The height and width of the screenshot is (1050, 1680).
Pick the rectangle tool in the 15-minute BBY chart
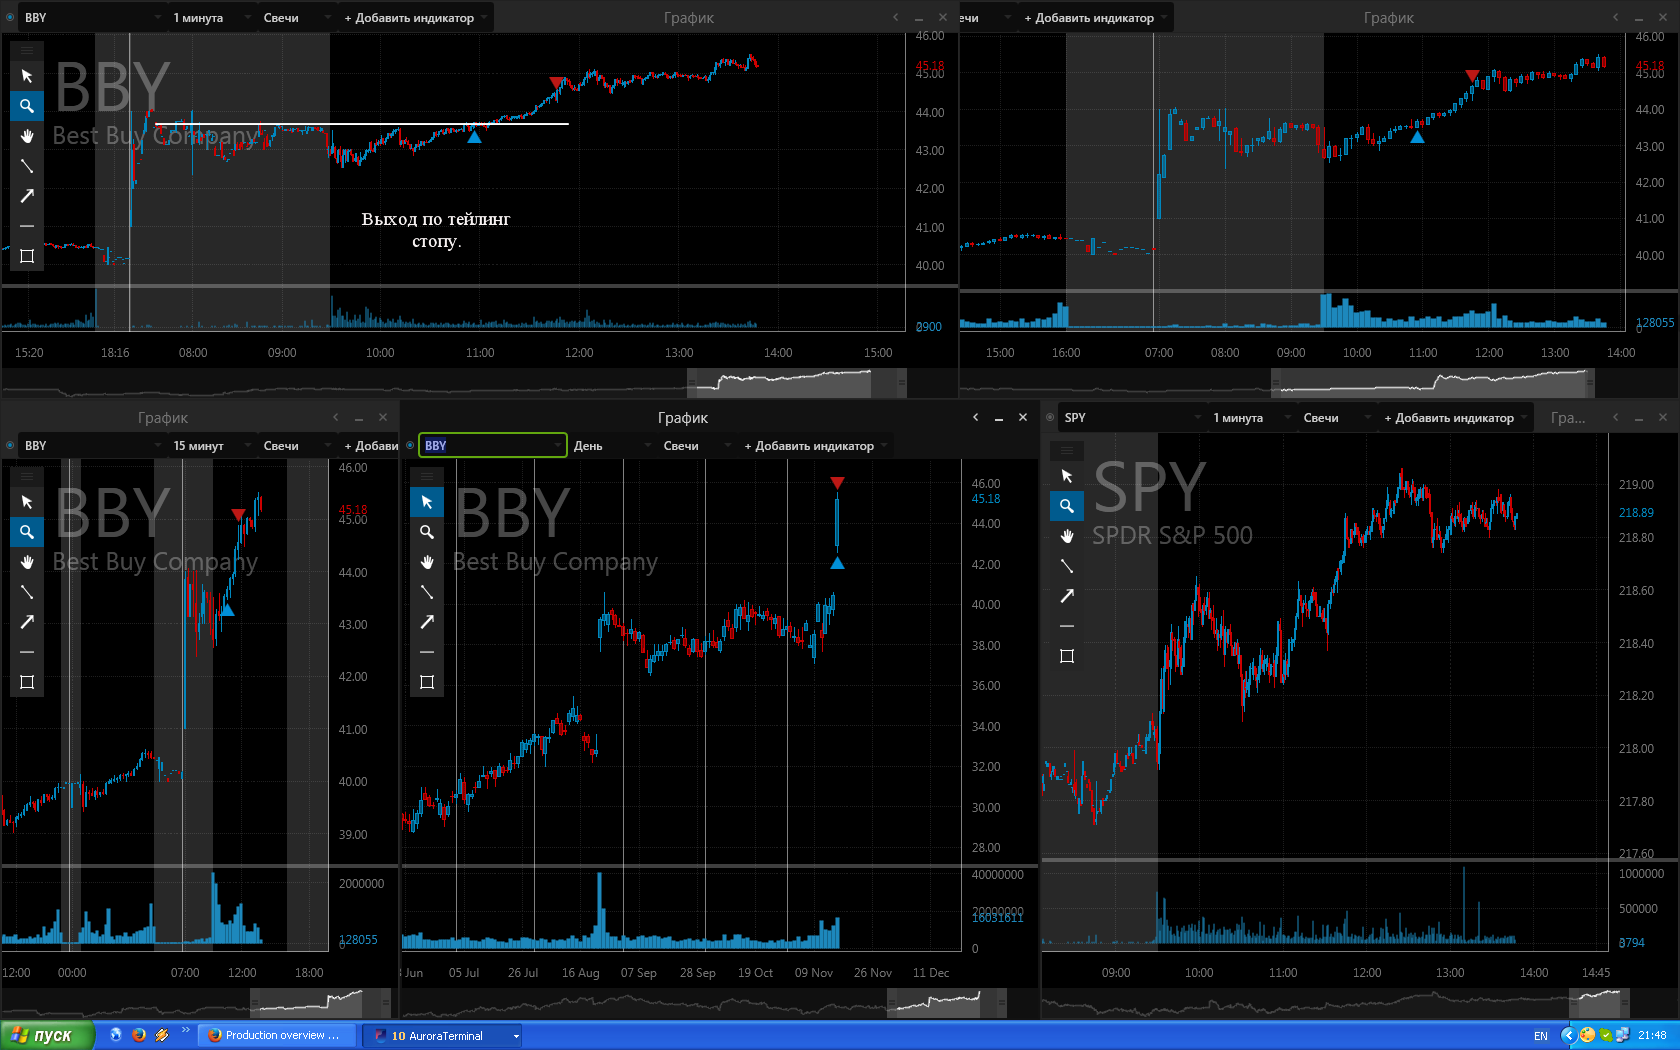[27, 682]
